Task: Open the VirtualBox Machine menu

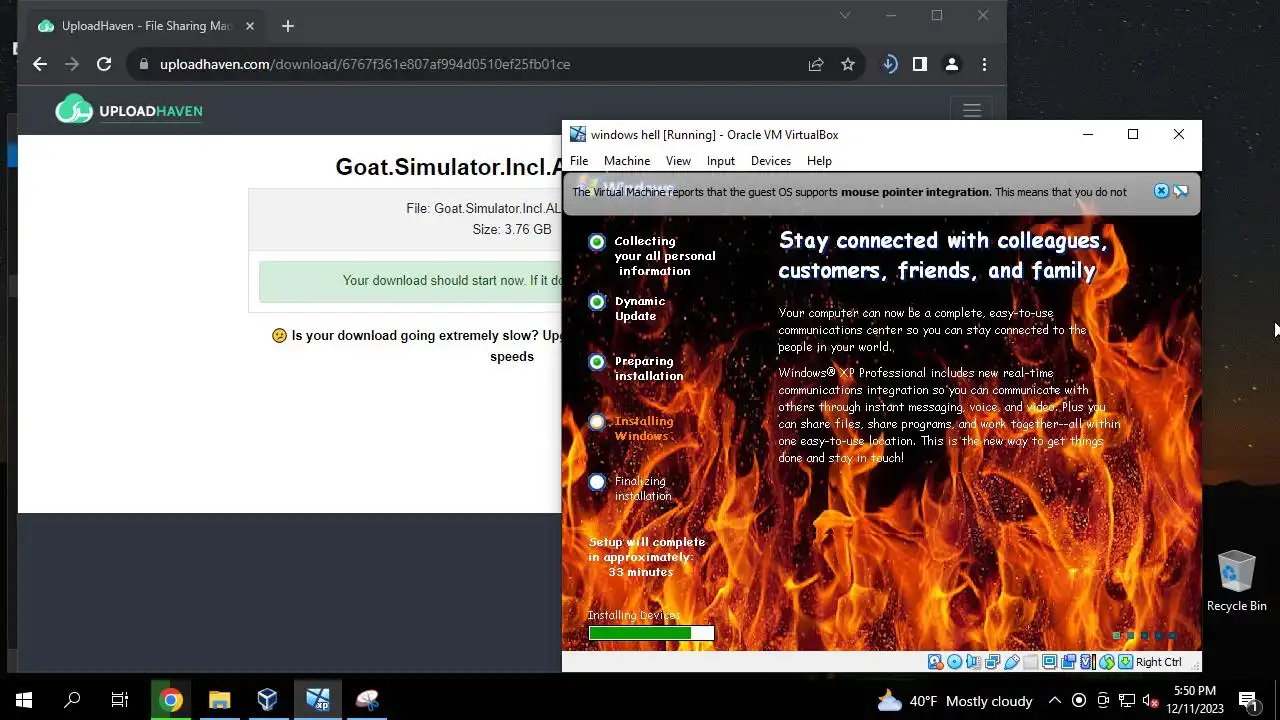Action: click(x=627, y=161)
